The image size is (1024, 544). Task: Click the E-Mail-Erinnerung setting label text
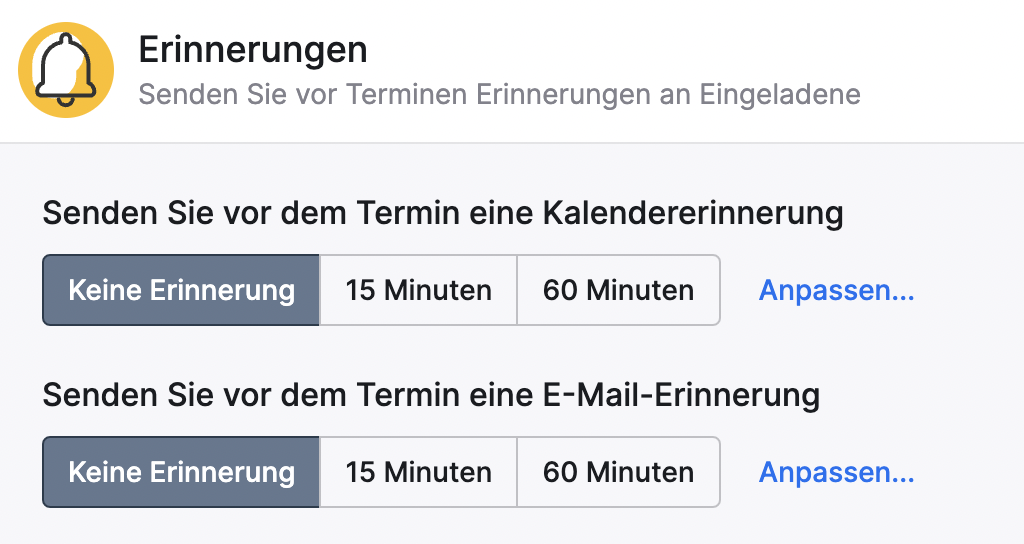tap(431, 396)
